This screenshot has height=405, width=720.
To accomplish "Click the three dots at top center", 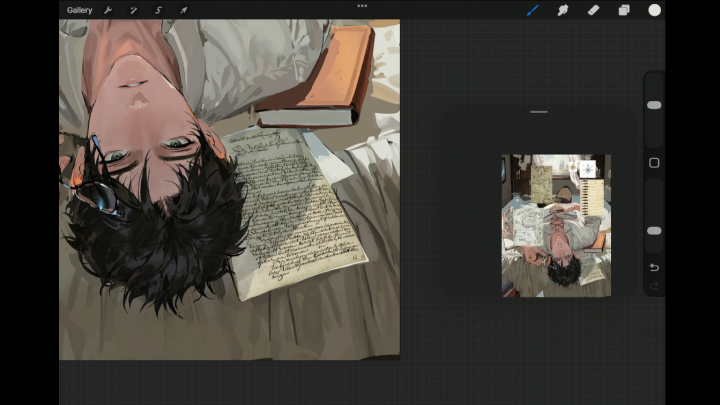I will pyautogui.click(x=362, y=6).
